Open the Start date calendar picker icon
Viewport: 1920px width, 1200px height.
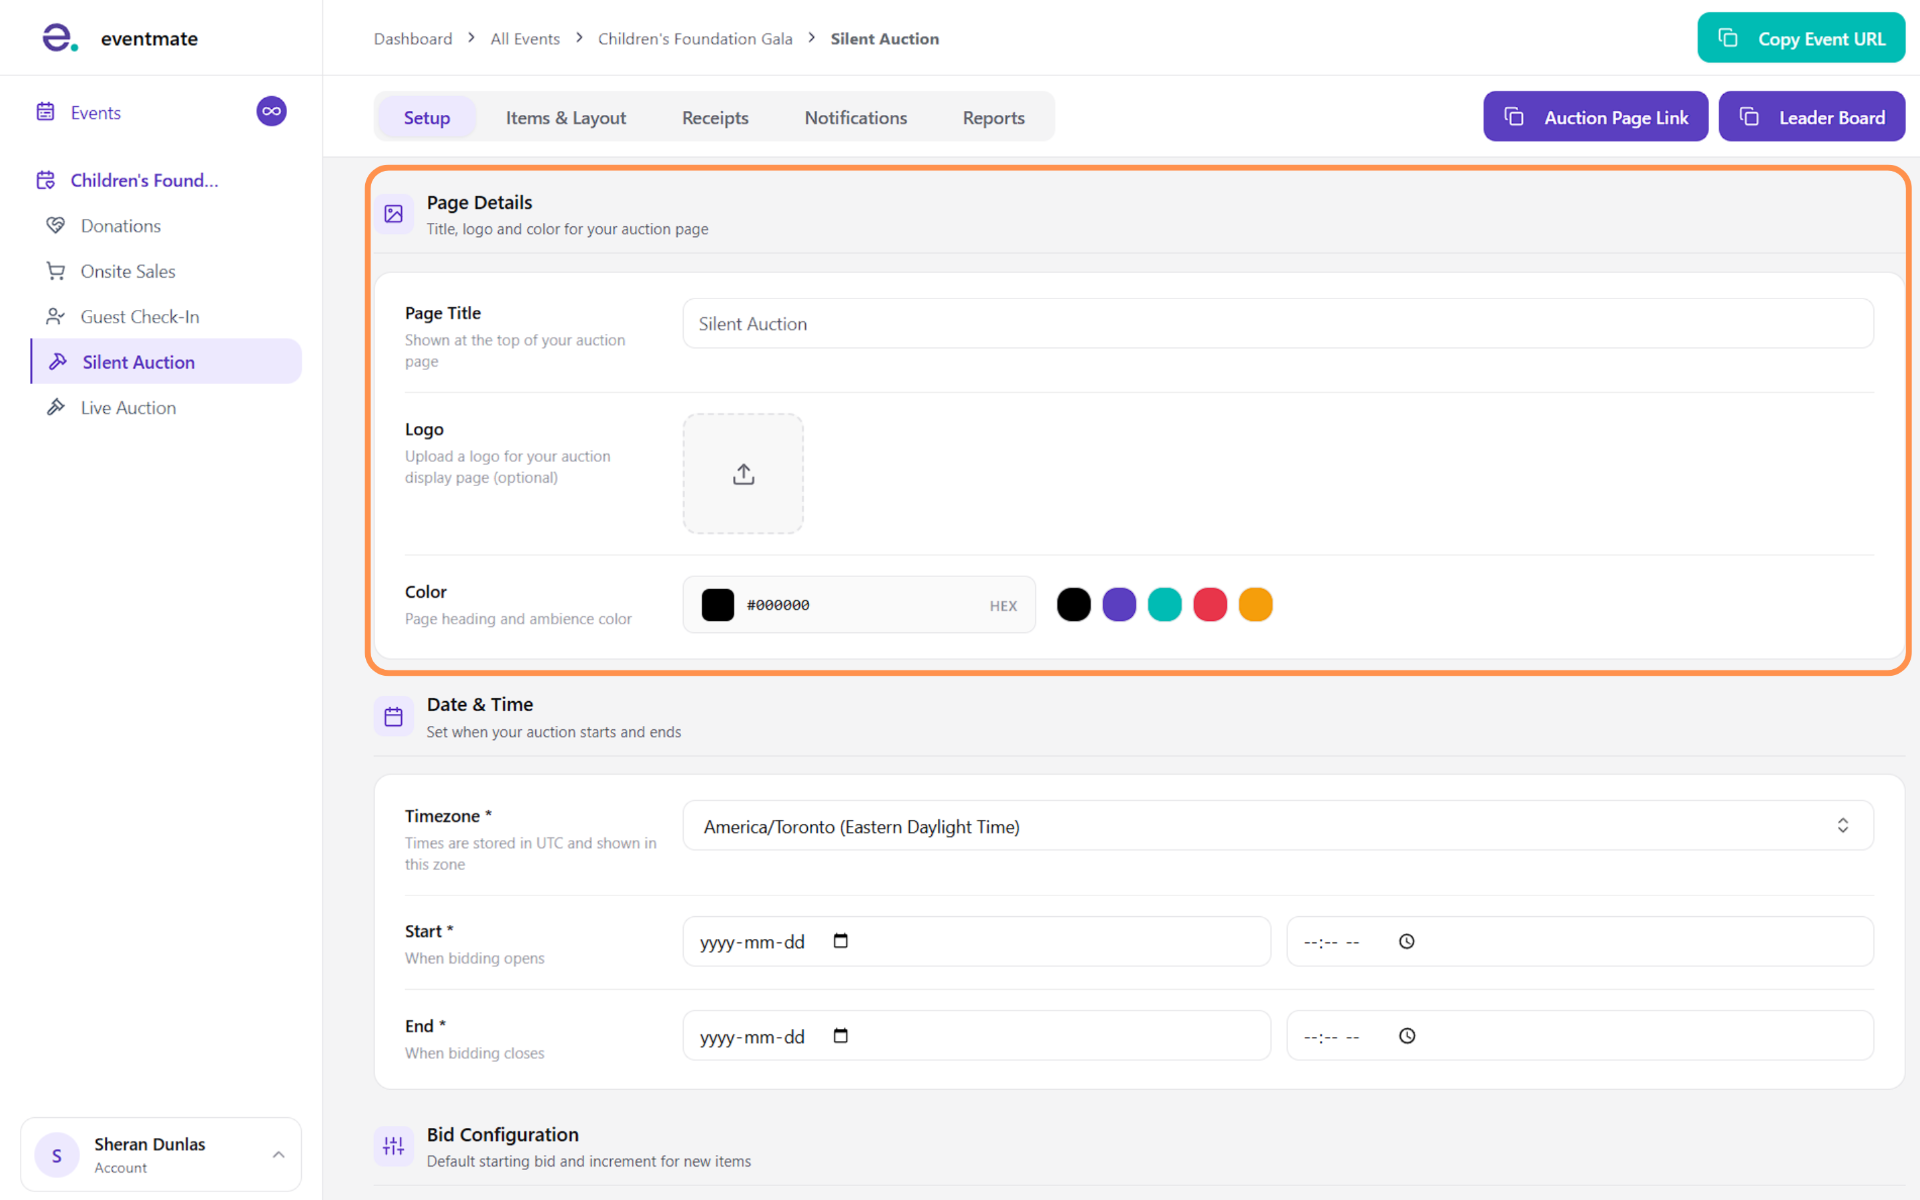[841, 941]
